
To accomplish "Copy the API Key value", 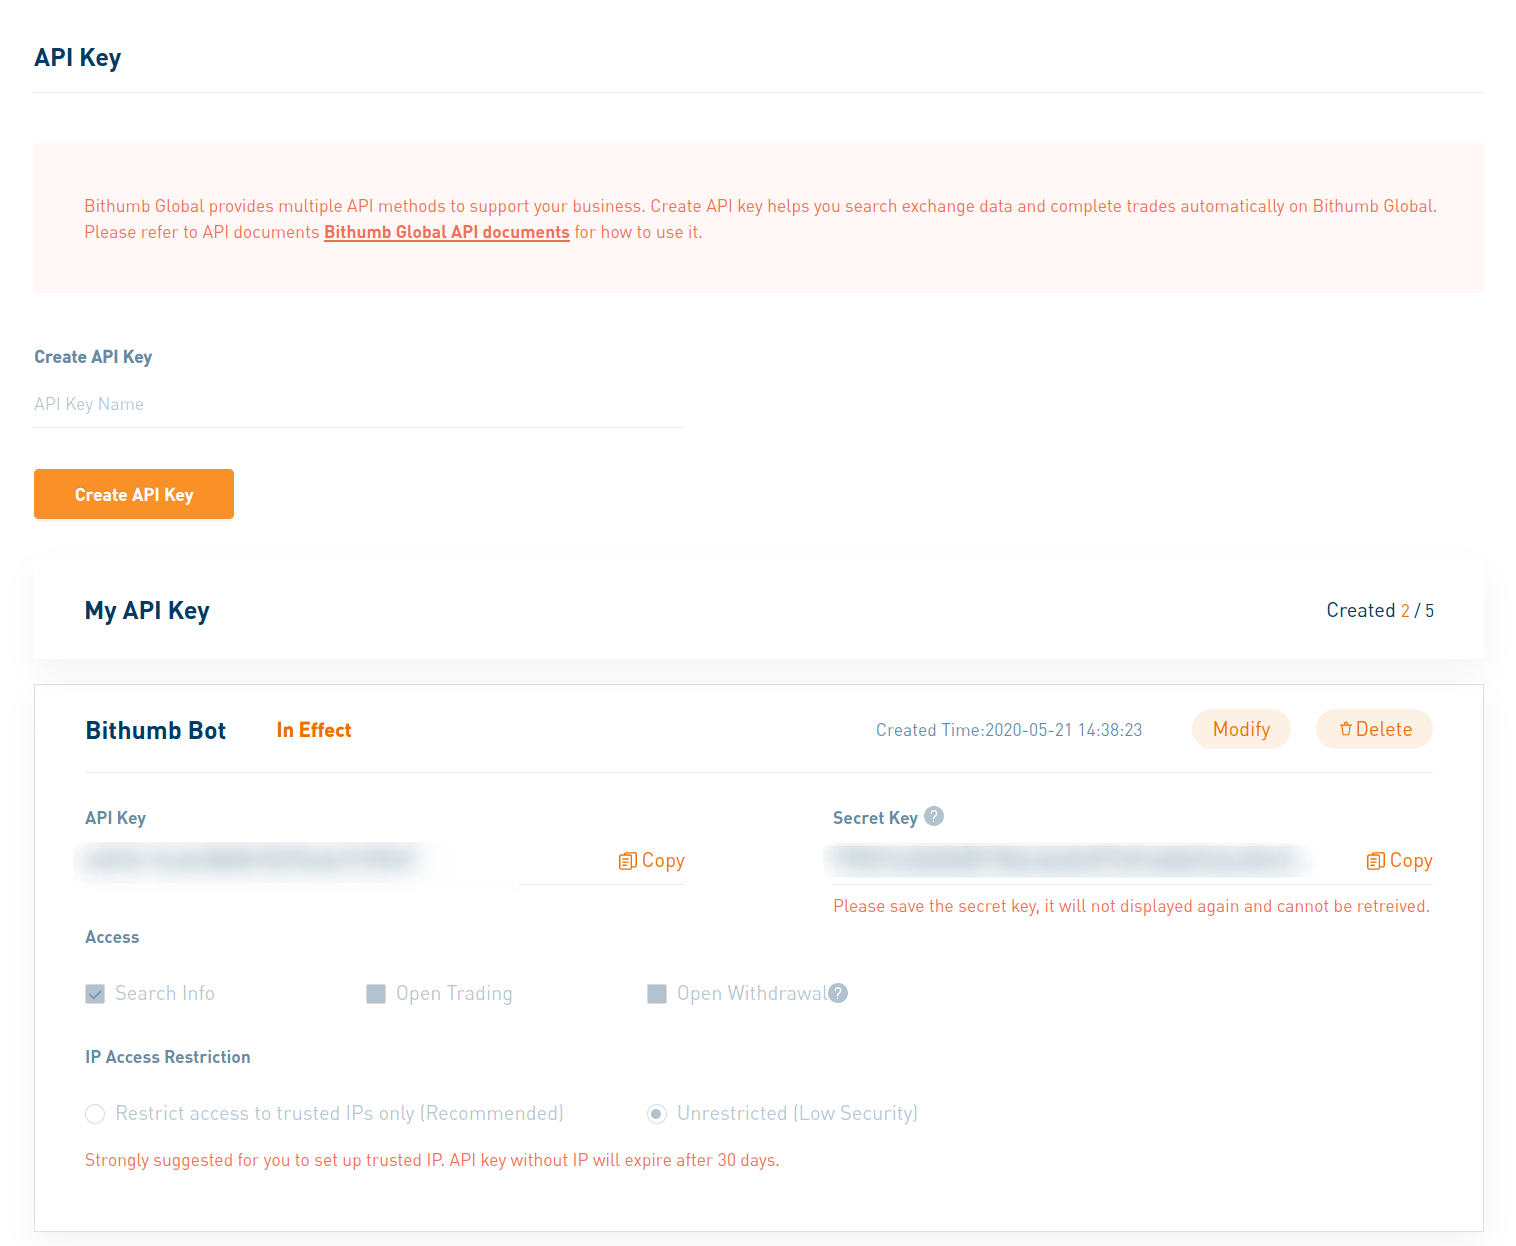I will pyautogui.click(x=652, y=861).
